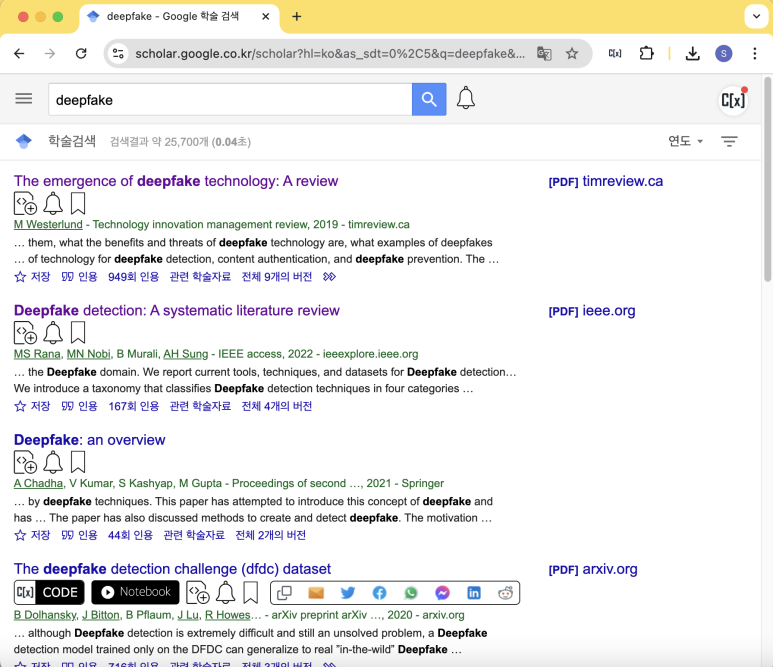This screenshot has width=773, height=667.
Task: Bookmark the 'Deepfake detection: A systematic' result
Action: click(78, 333)
